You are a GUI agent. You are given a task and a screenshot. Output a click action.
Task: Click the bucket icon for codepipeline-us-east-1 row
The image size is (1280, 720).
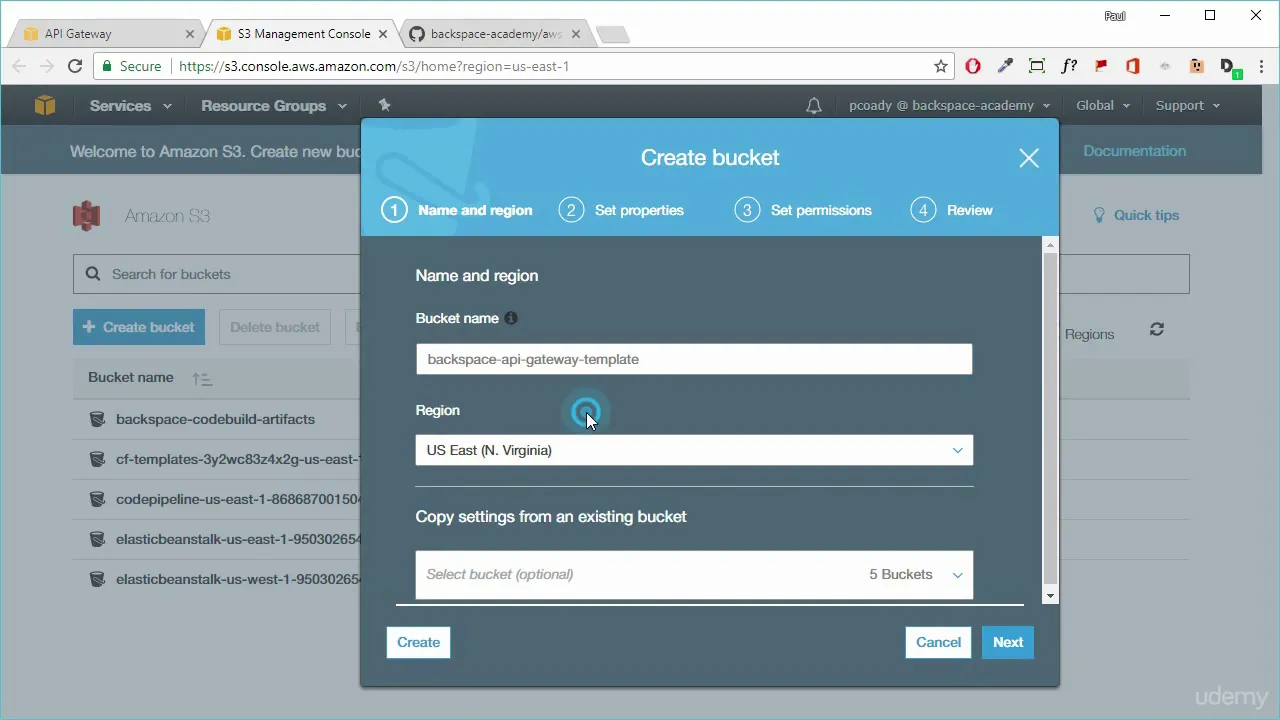[97, 499]
